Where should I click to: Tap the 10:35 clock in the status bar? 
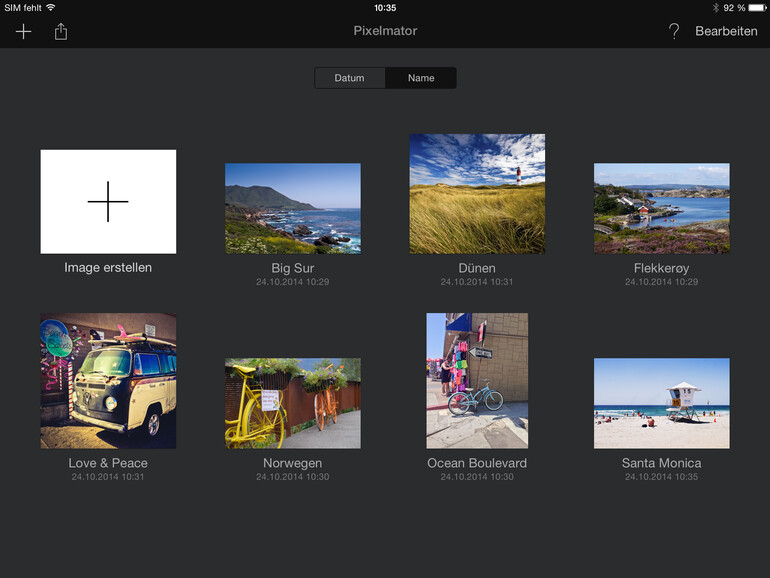pos(385,8)
